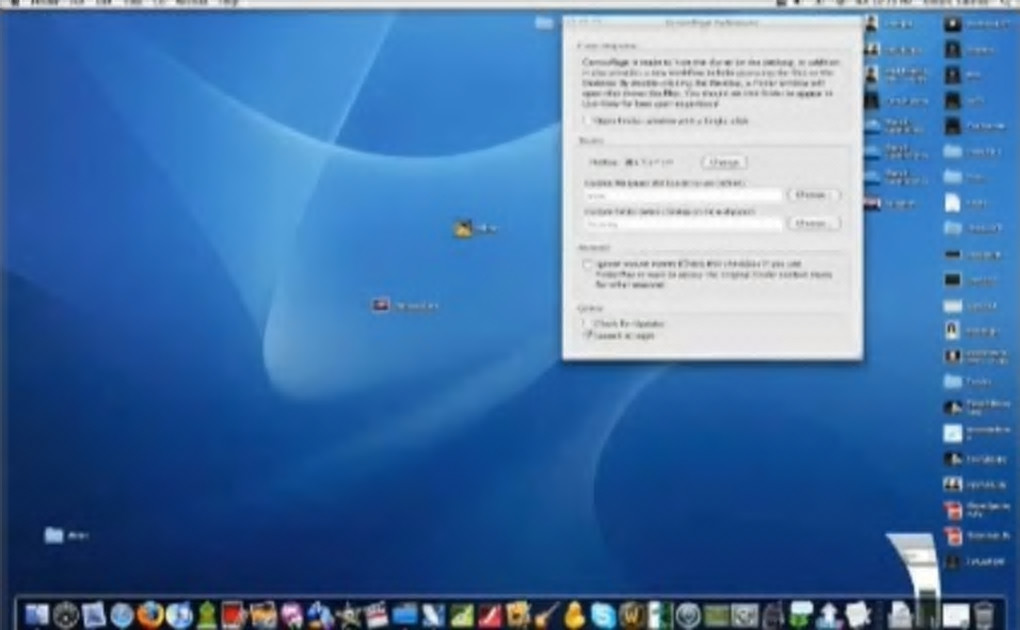Image resolution: width=1020 pixels, height=630 pixels.
Task: Open Dashboard from the Dock
Action: click(x=65, y=614)
